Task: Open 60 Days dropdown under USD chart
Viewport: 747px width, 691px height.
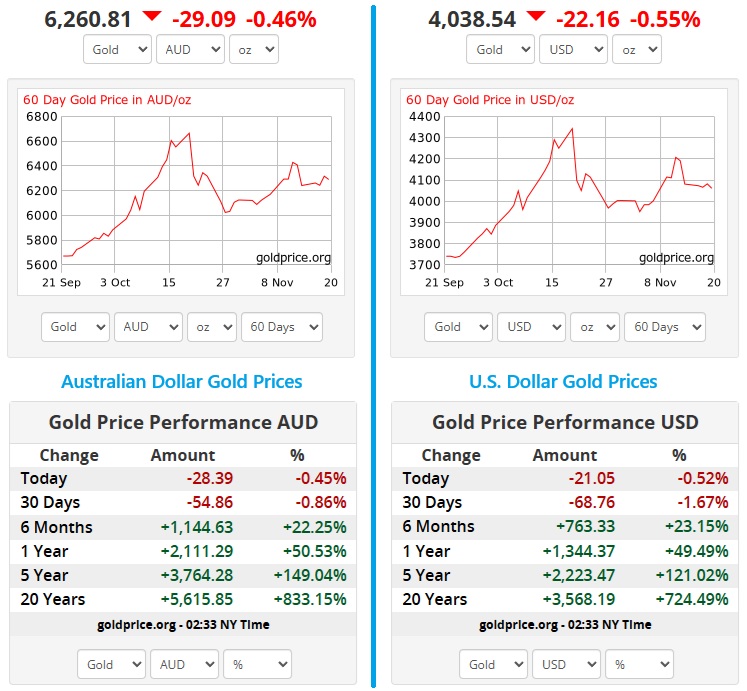Action: tap(664, 327)
